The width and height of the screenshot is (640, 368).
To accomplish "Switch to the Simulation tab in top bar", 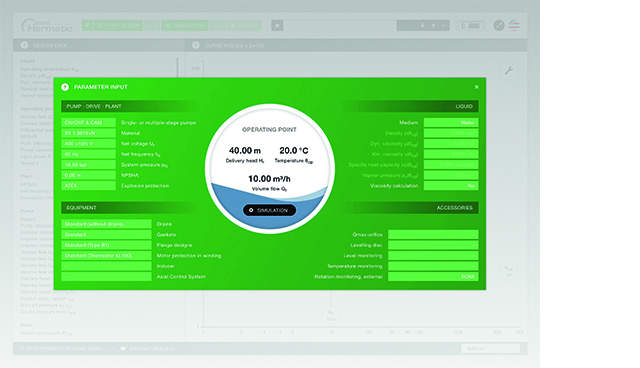I will pyautogui.click(x=185, y=26).
